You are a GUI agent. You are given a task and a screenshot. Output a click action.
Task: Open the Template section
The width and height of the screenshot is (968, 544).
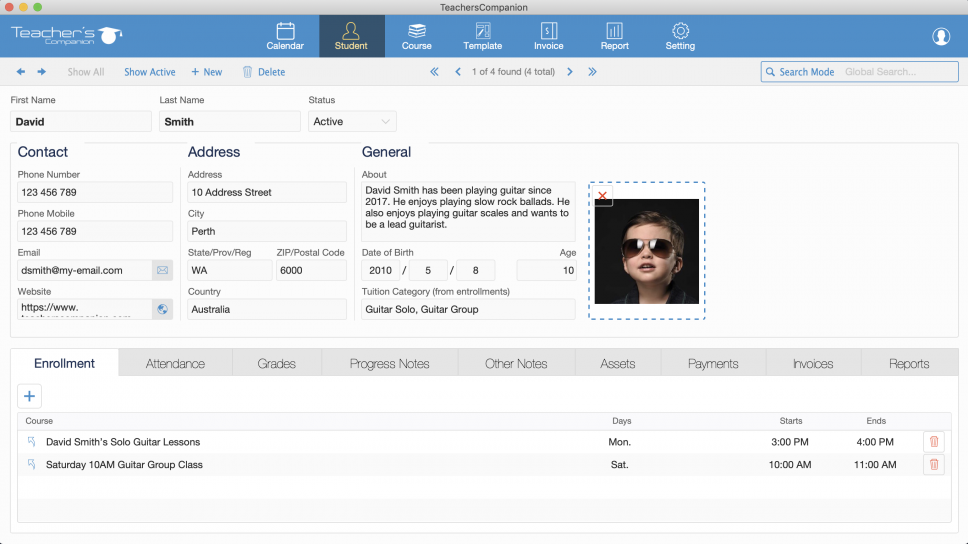point(483,36)
